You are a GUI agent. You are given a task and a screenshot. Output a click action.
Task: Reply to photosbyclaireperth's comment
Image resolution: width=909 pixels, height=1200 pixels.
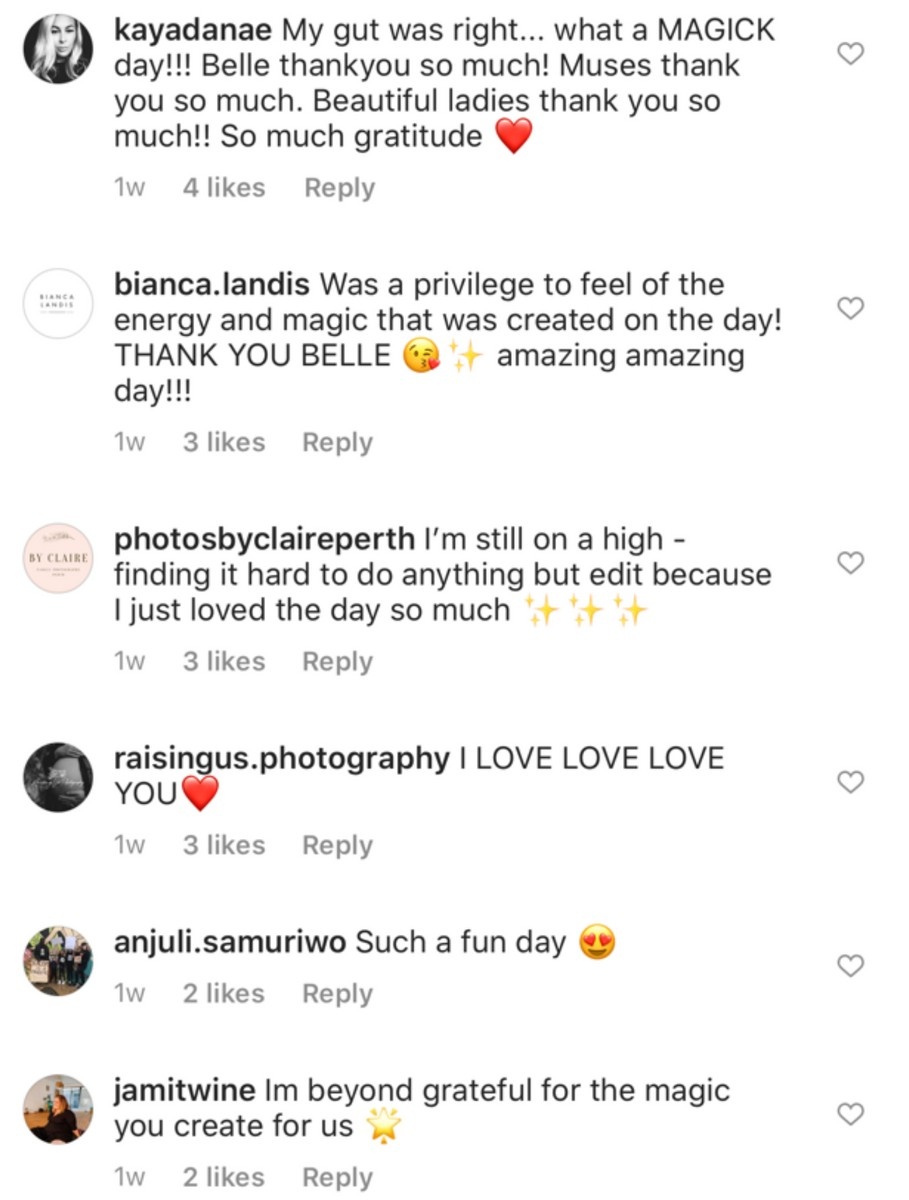coord(338,662)
